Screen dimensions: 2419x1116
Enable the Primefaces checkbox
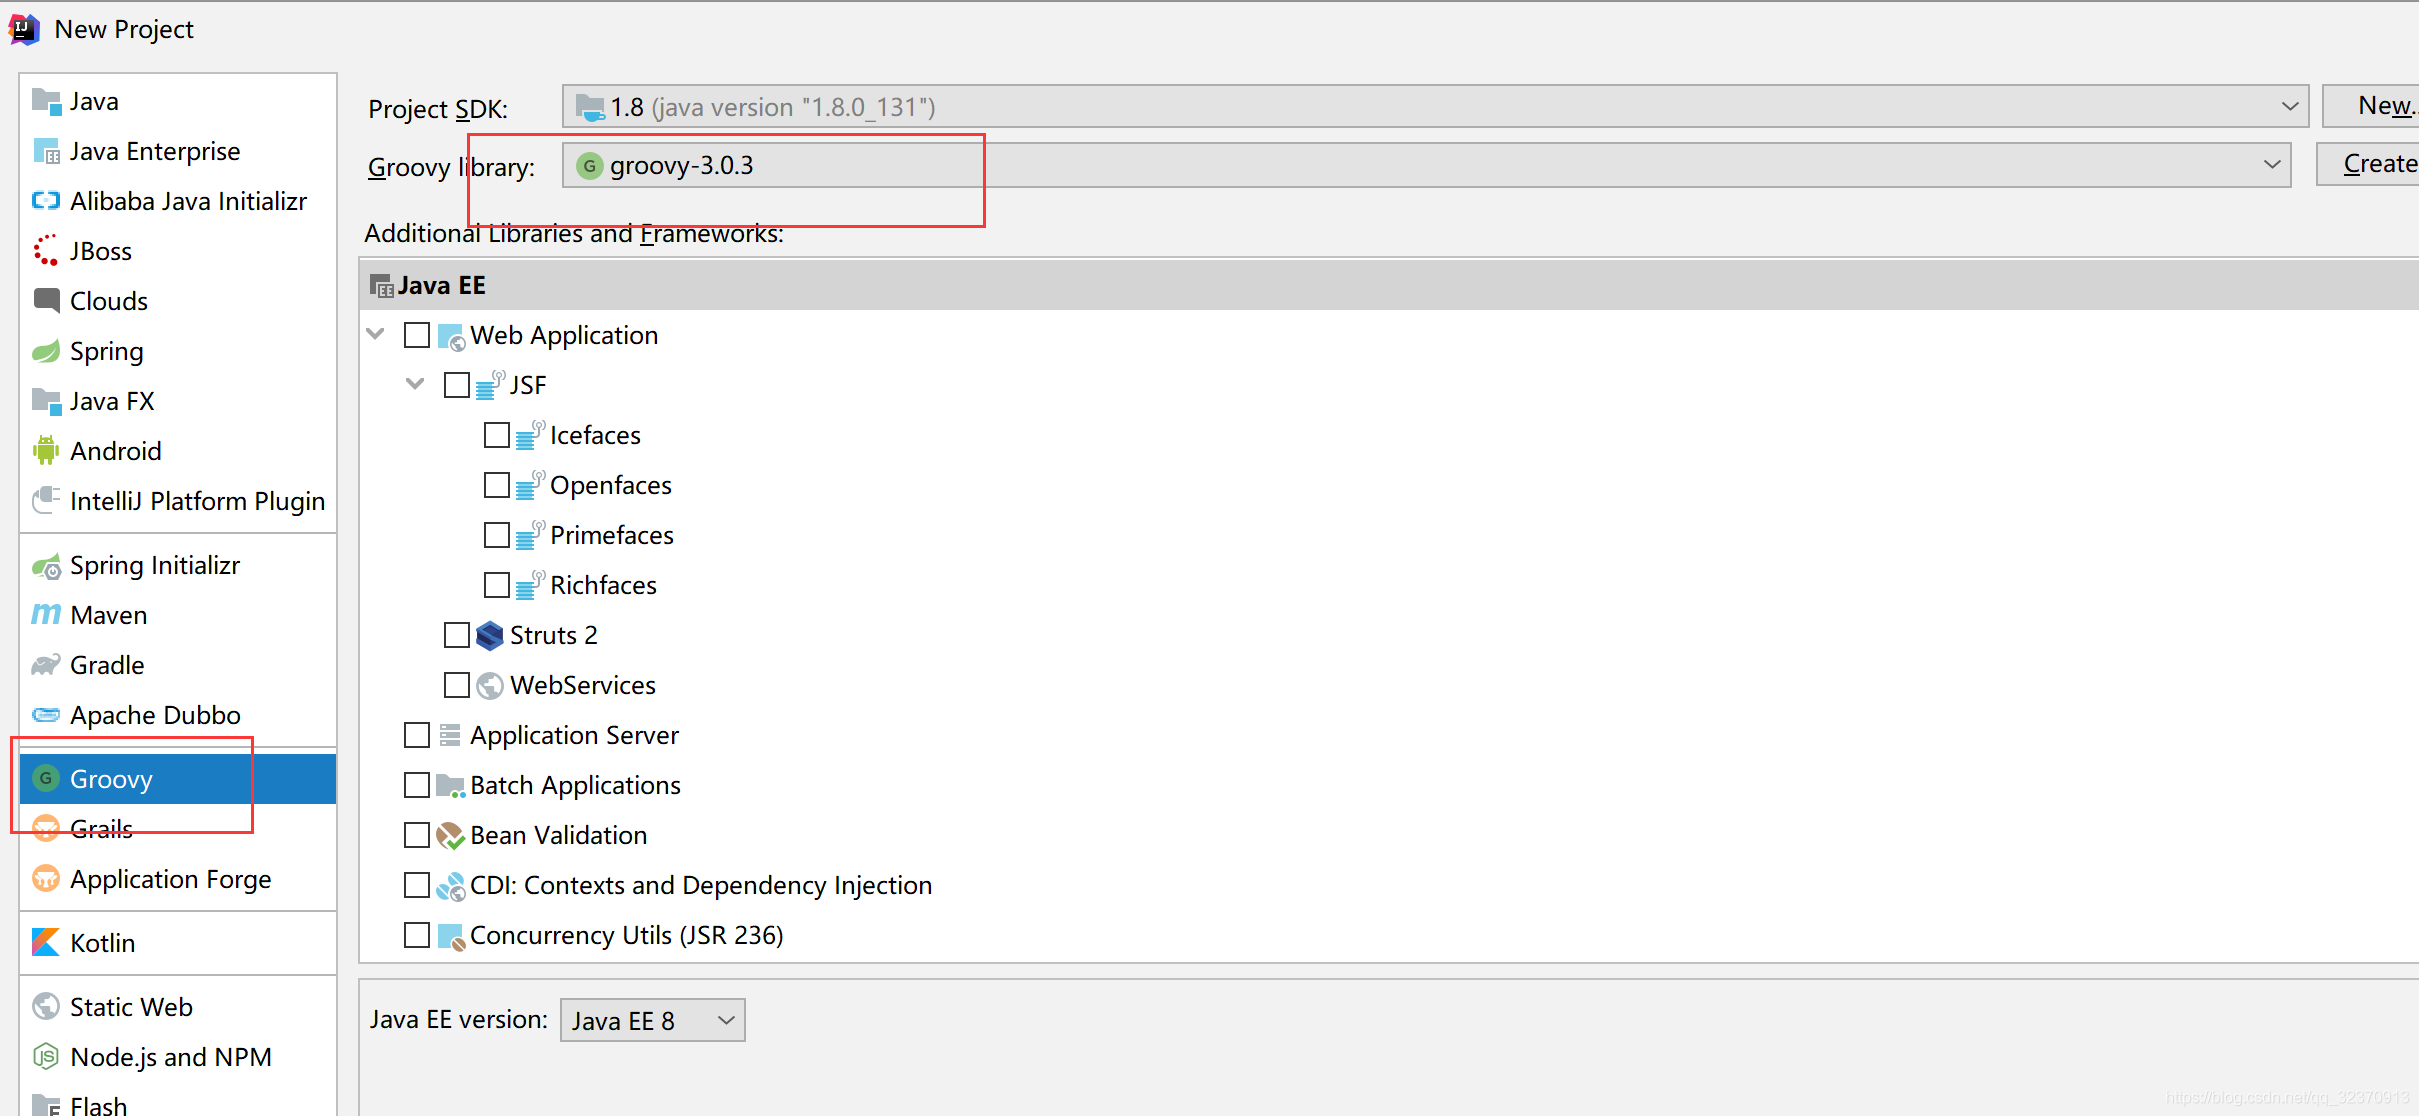pyautogui.click(x=497, y=535)
